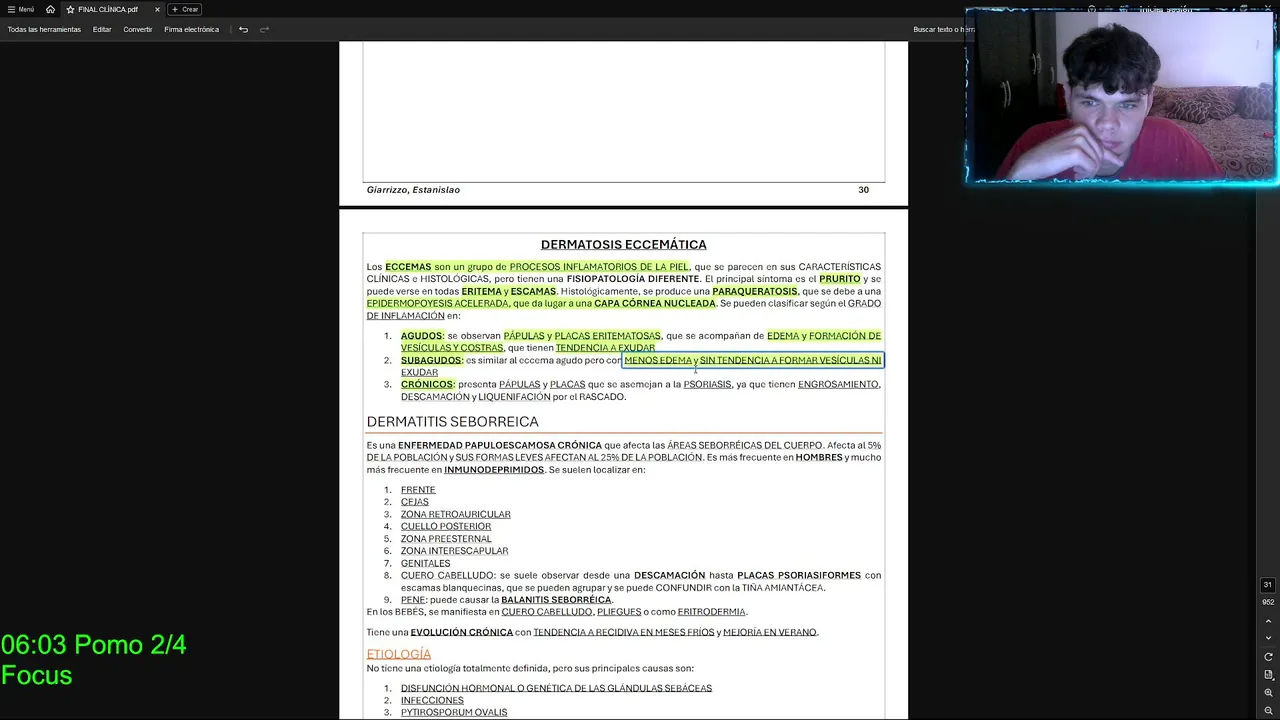The image size is (1280, 720).
Task: Click the undo arrow
Action: click(243, 29)
